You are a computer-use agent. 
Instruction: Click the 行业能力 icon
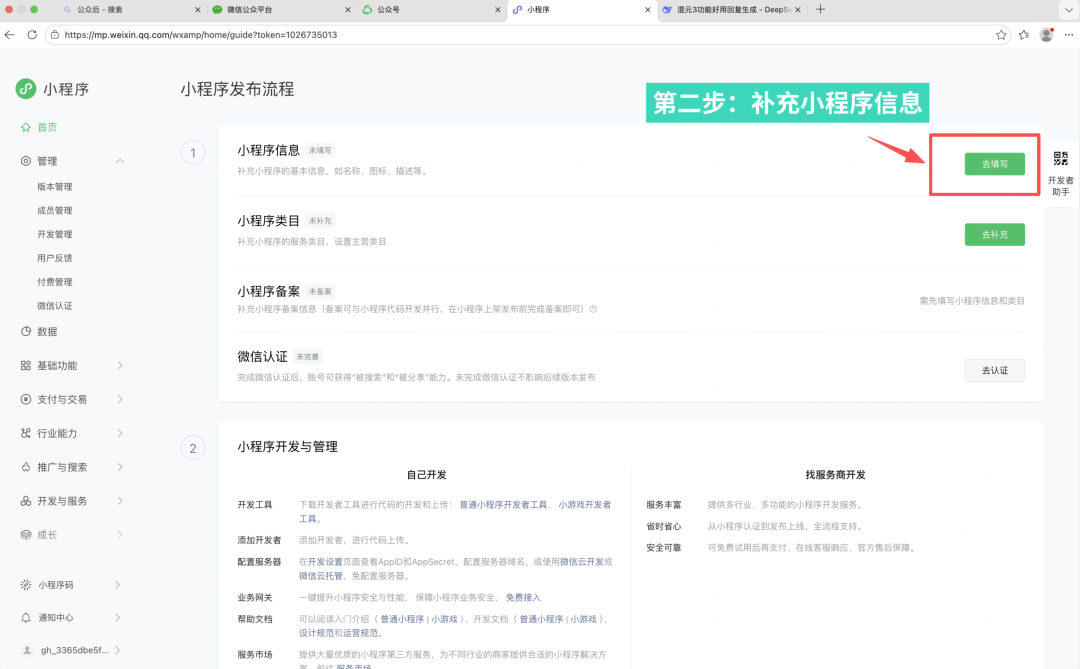click(25, 433)
